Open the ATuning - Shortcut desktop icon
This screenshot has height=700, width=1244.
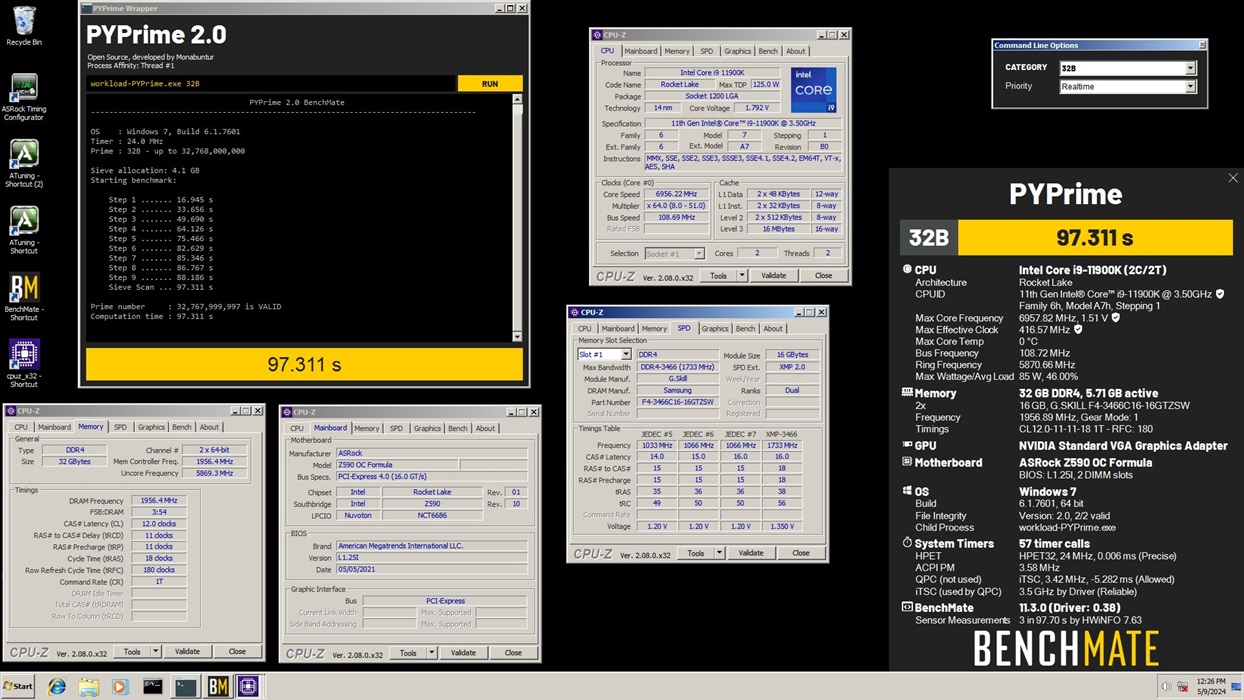tap(23, 230)
